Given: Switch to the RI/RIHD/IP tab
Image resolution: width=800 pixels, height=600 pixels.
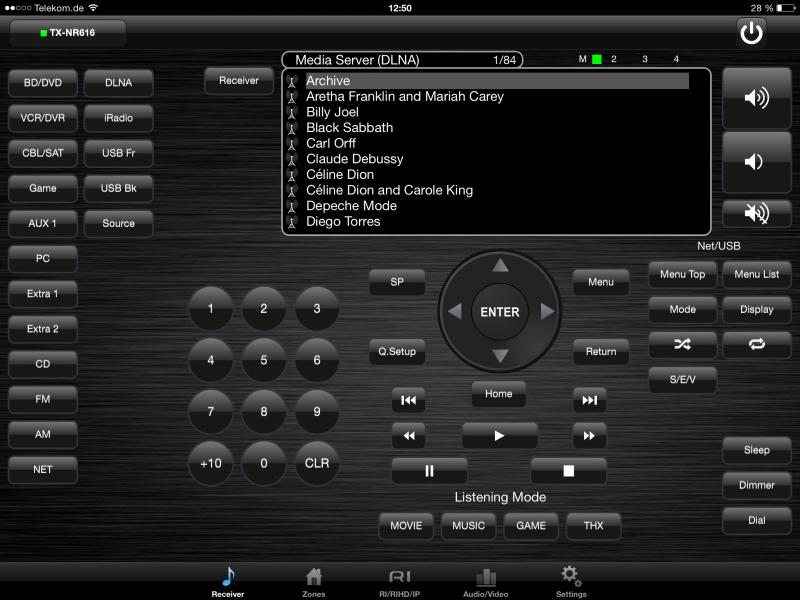Looking at the screenshot, I should [399, 582].
